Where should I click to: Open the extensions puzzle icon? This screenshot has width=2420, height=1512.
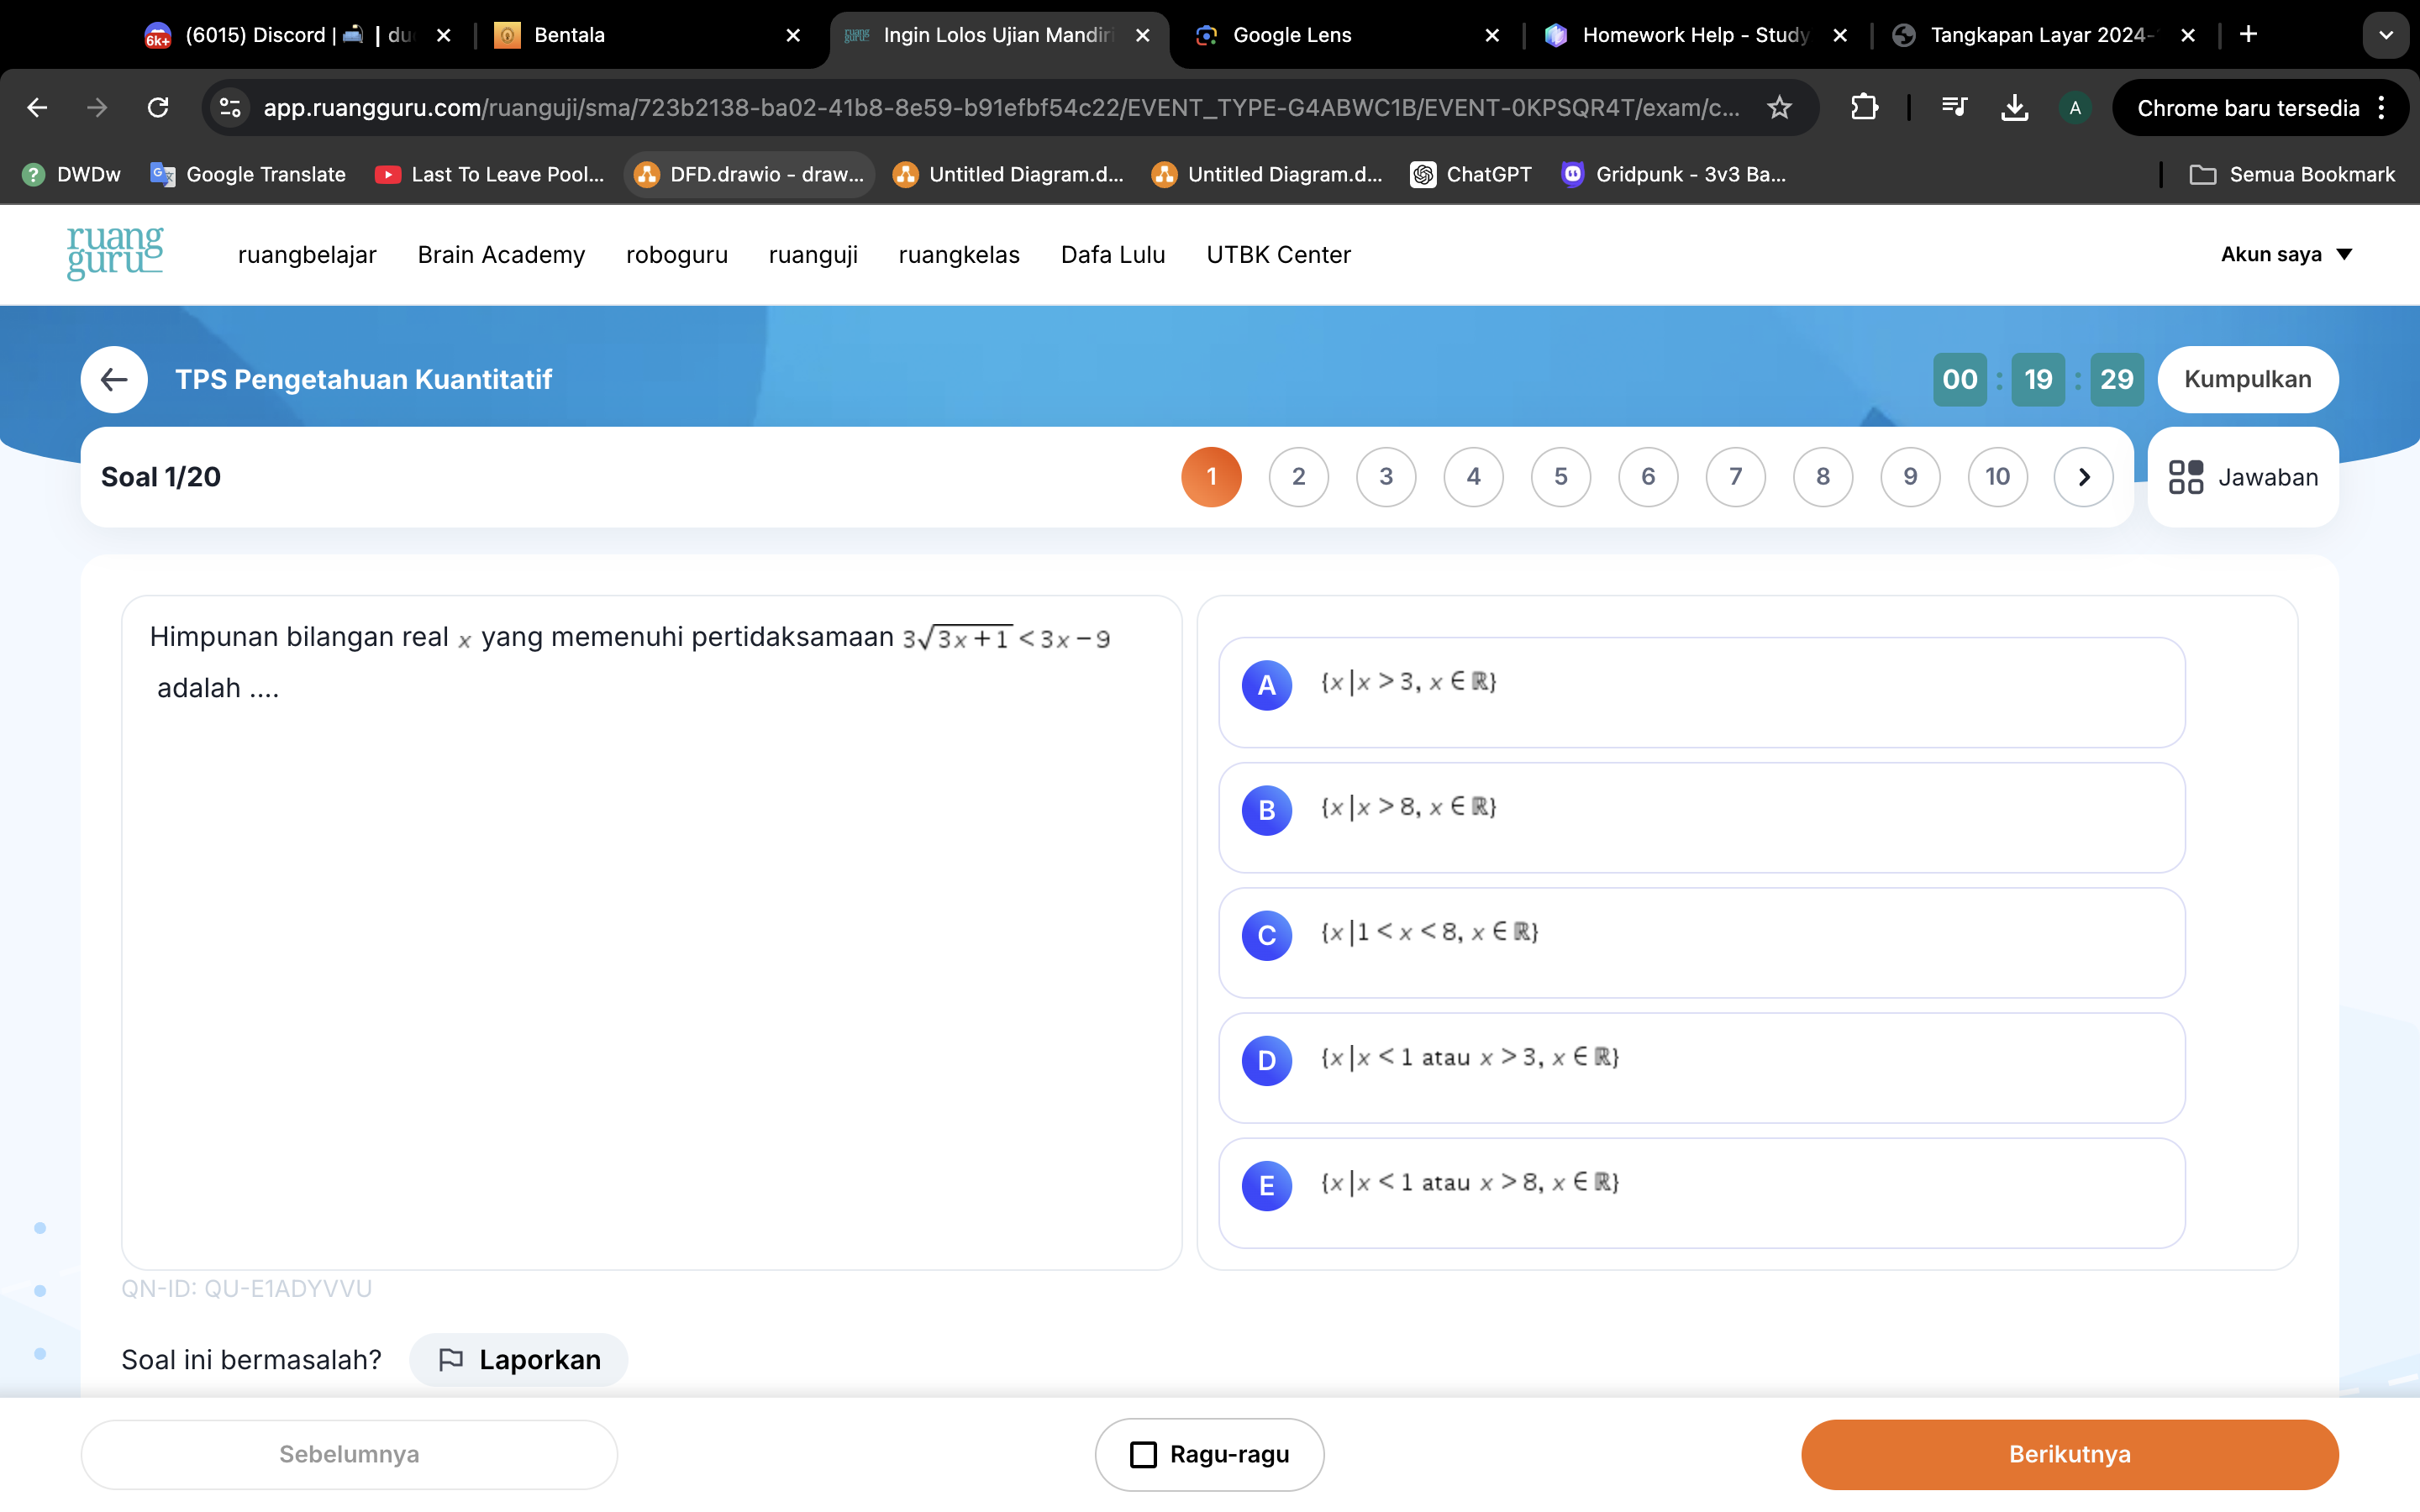point(1864,107)
